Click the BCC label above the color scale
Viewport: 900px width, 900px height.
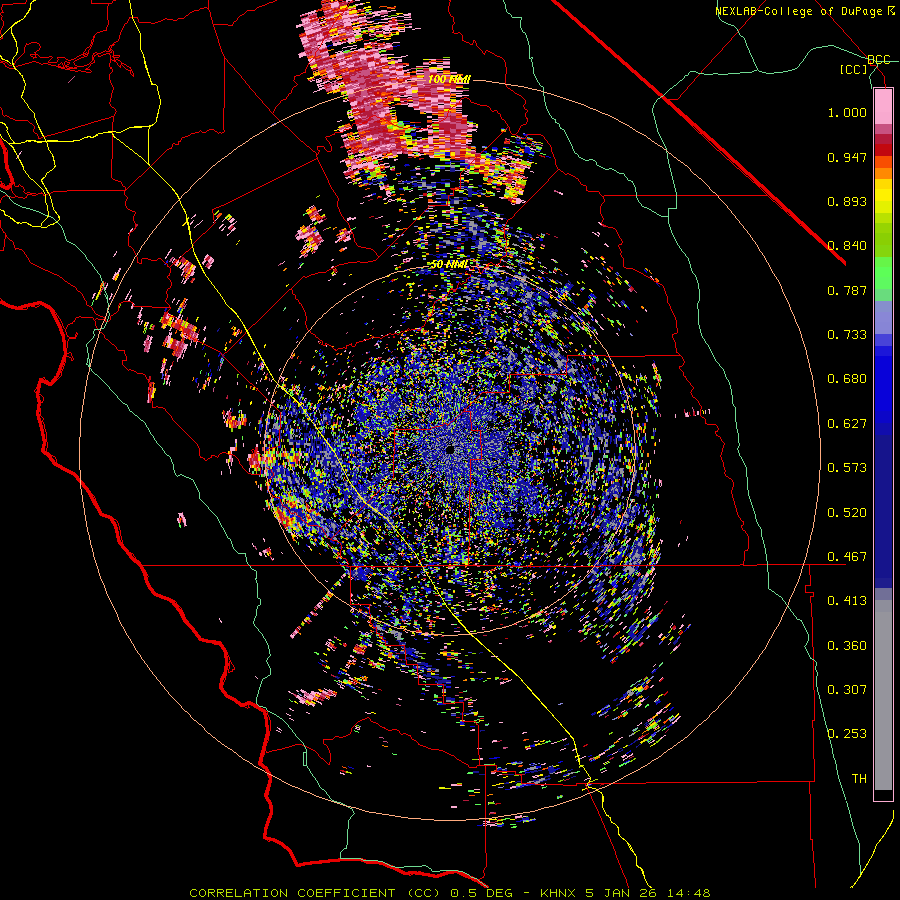(879, 60)
